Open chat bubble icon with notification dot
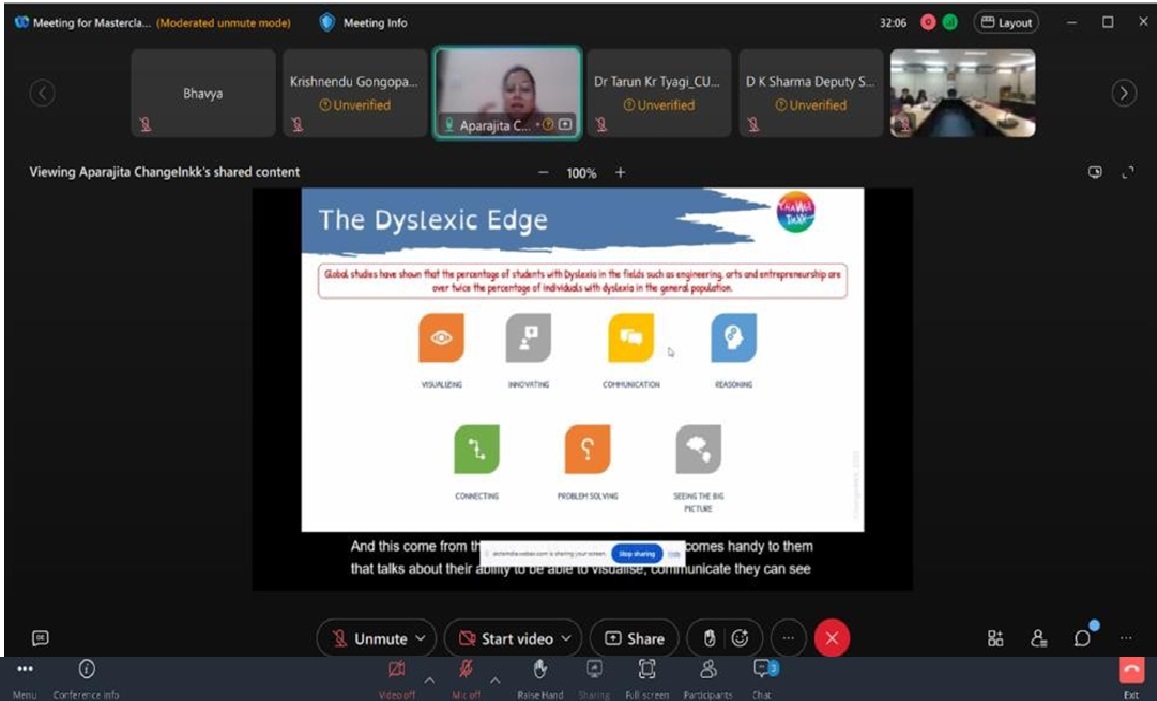This screenshot has width=1157, height=701. click(x=1082, y=638)
